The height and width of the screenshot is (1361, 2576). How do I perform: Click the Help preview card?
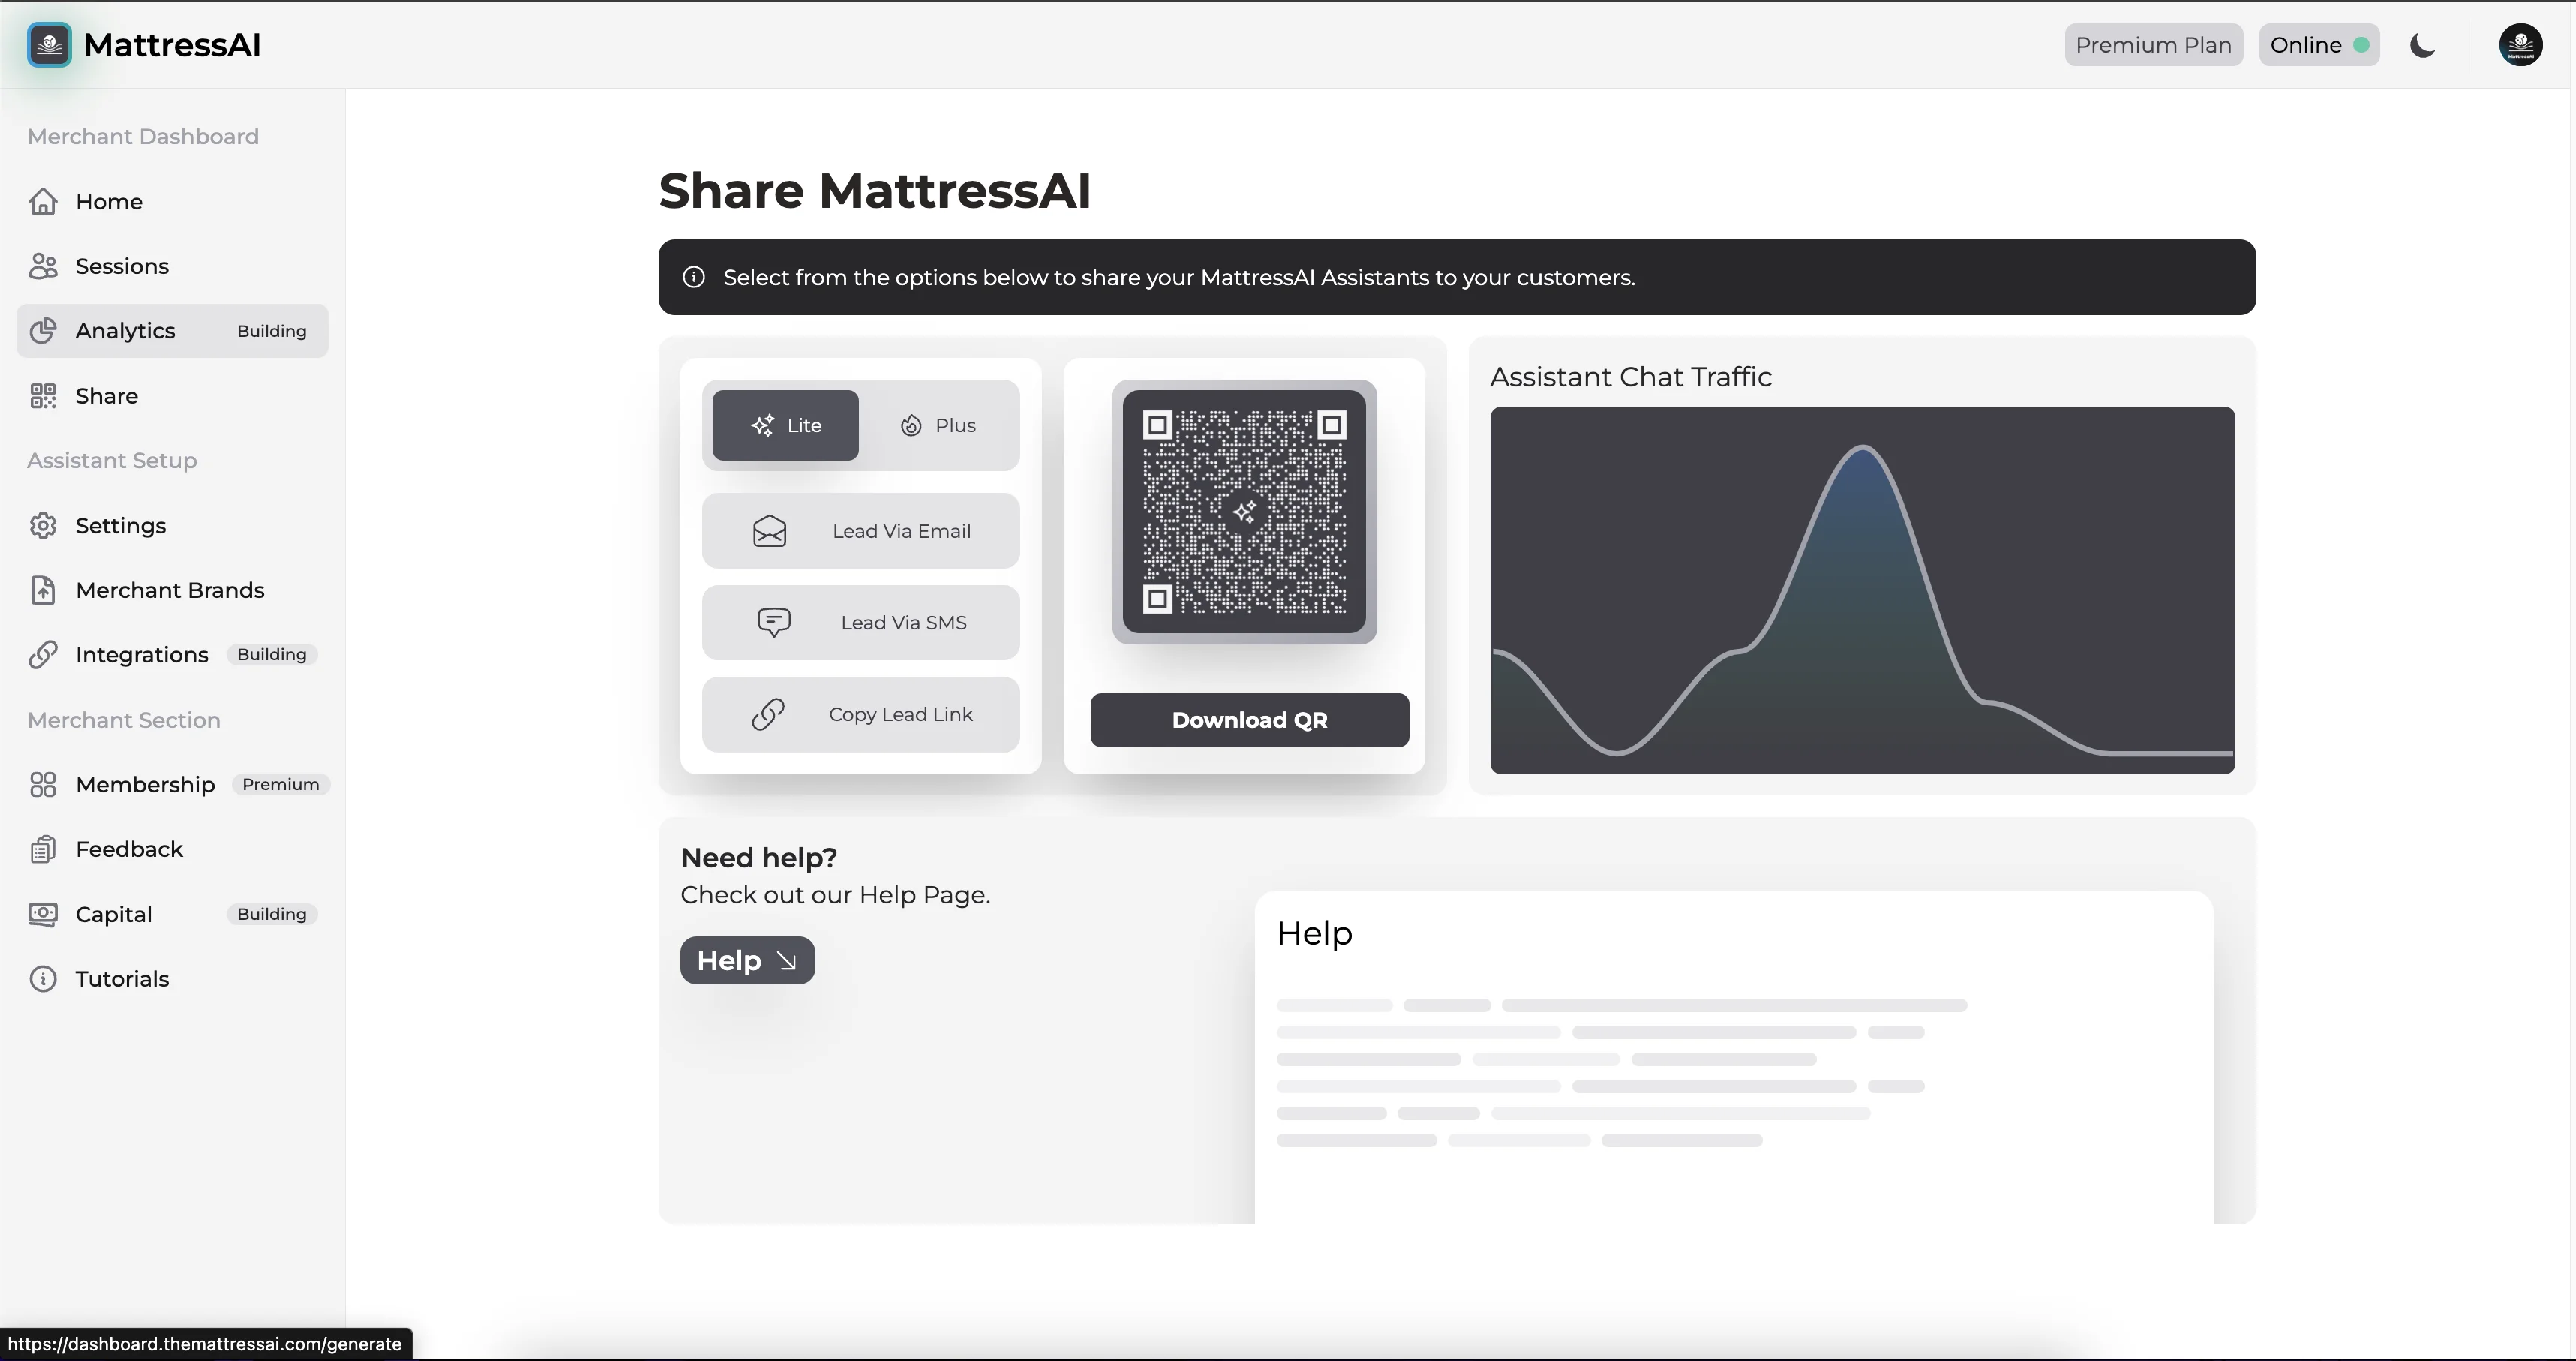[x=1733, y=1057]
